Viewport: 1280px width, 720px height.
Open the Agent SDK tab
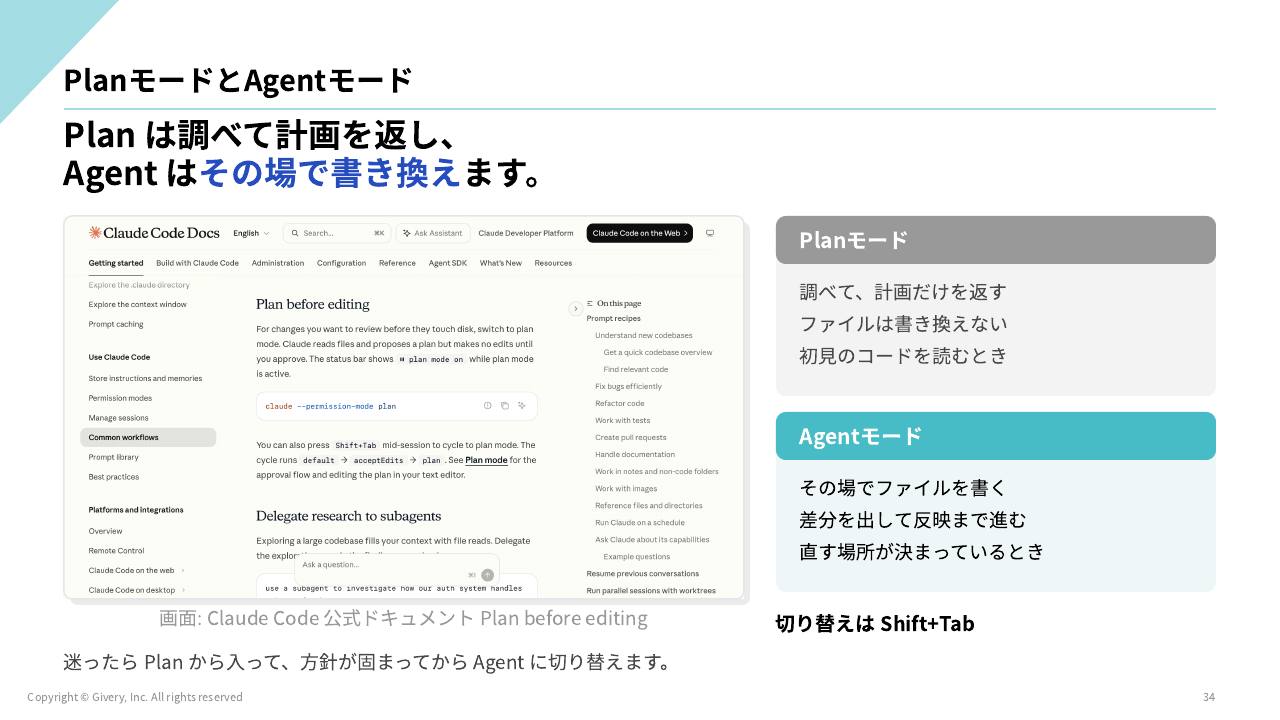point(448,263)
